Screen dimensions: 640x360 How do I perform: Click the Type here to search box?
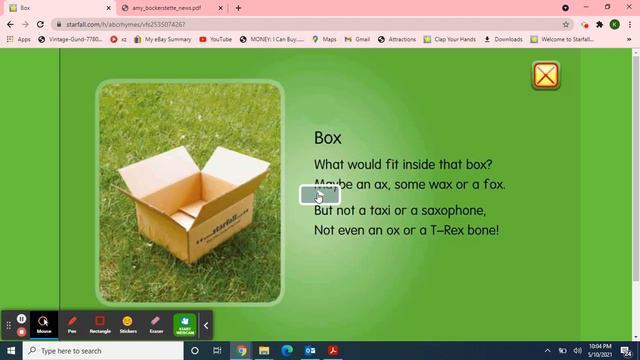click(103, 351)
